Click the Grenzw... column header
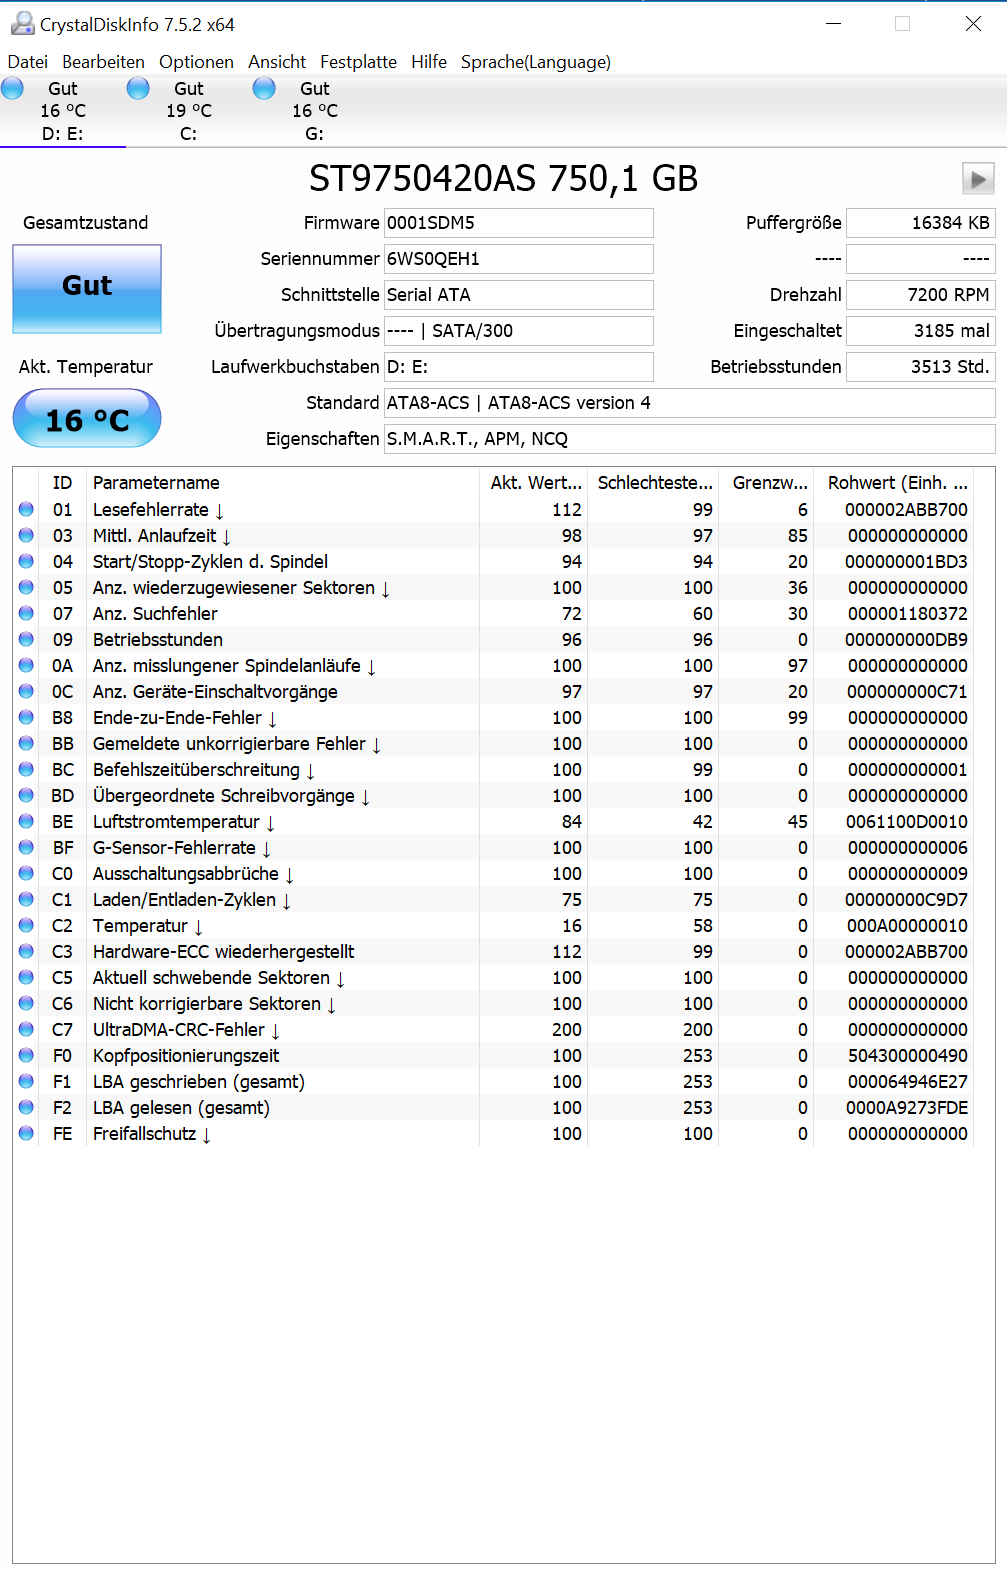The image size is (1007, 1569). click(766, 483)
